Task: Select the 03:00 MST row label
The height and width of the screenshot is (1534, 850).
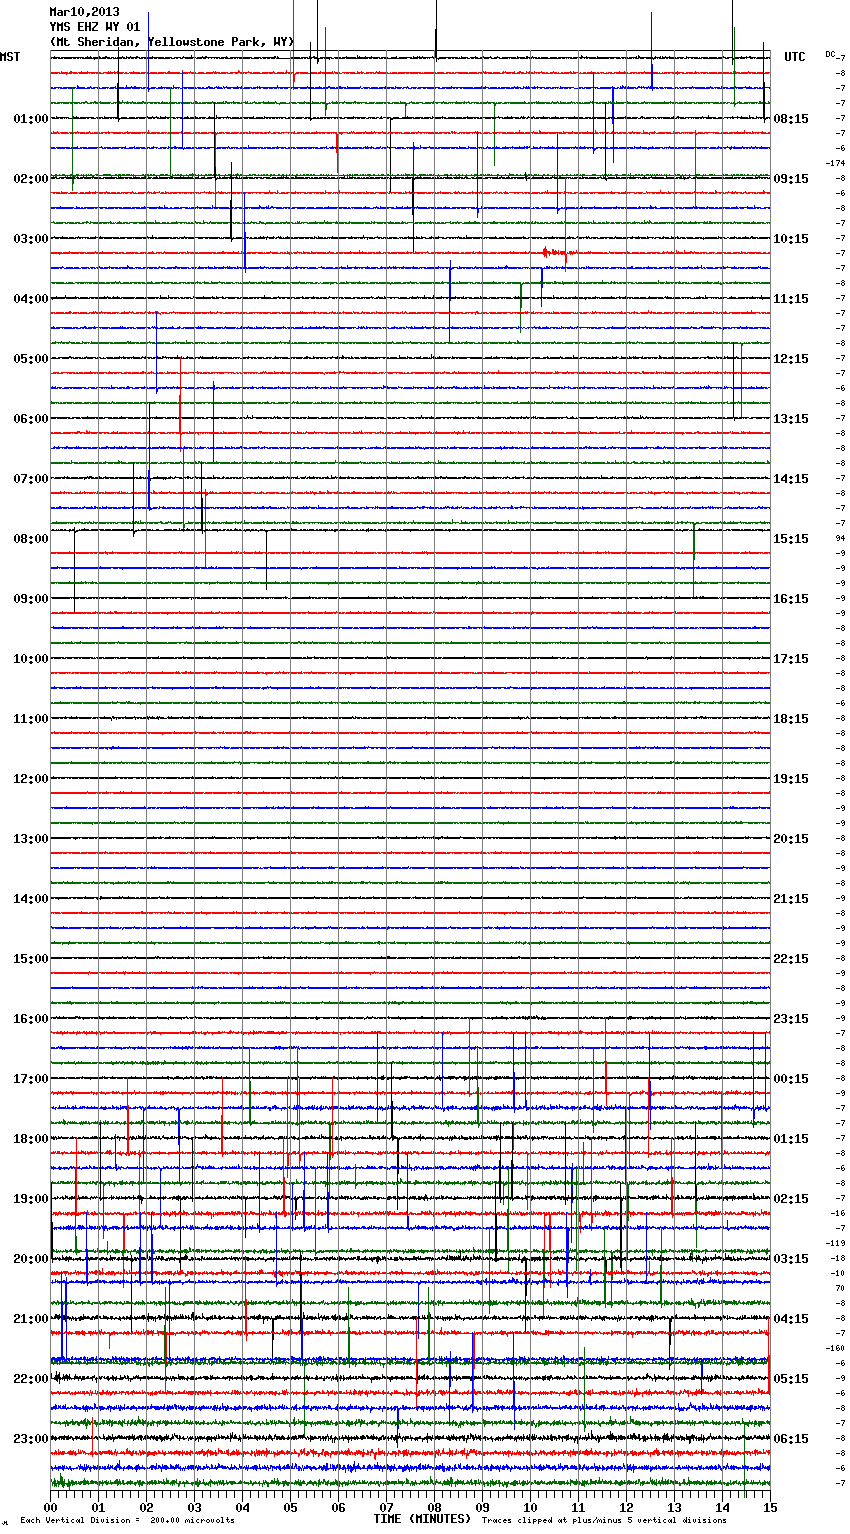Action: pos(31,239)
